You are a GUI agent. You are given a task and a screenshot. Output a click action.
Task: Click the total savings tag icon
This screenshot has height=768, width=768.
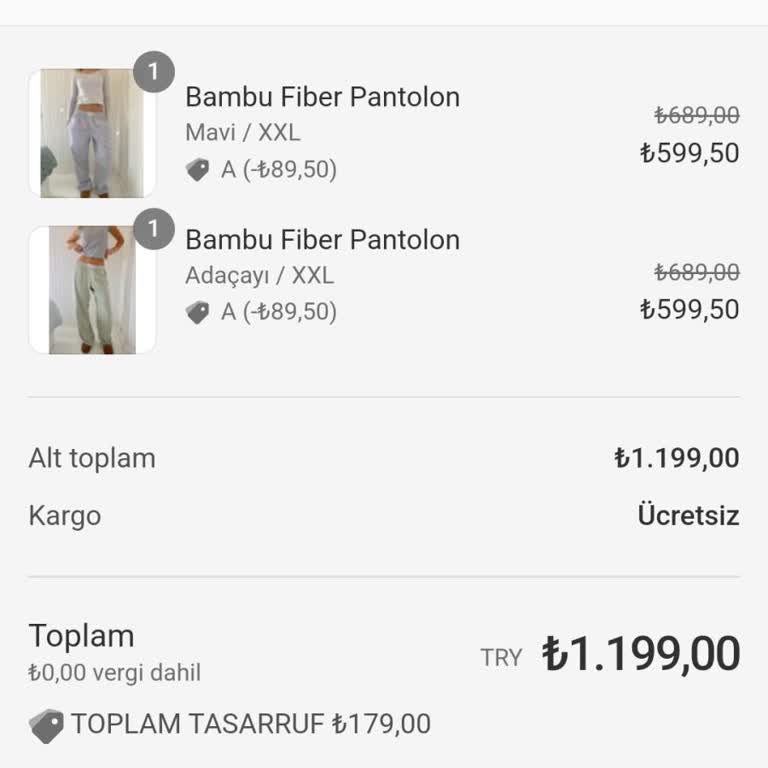[46, 725]
